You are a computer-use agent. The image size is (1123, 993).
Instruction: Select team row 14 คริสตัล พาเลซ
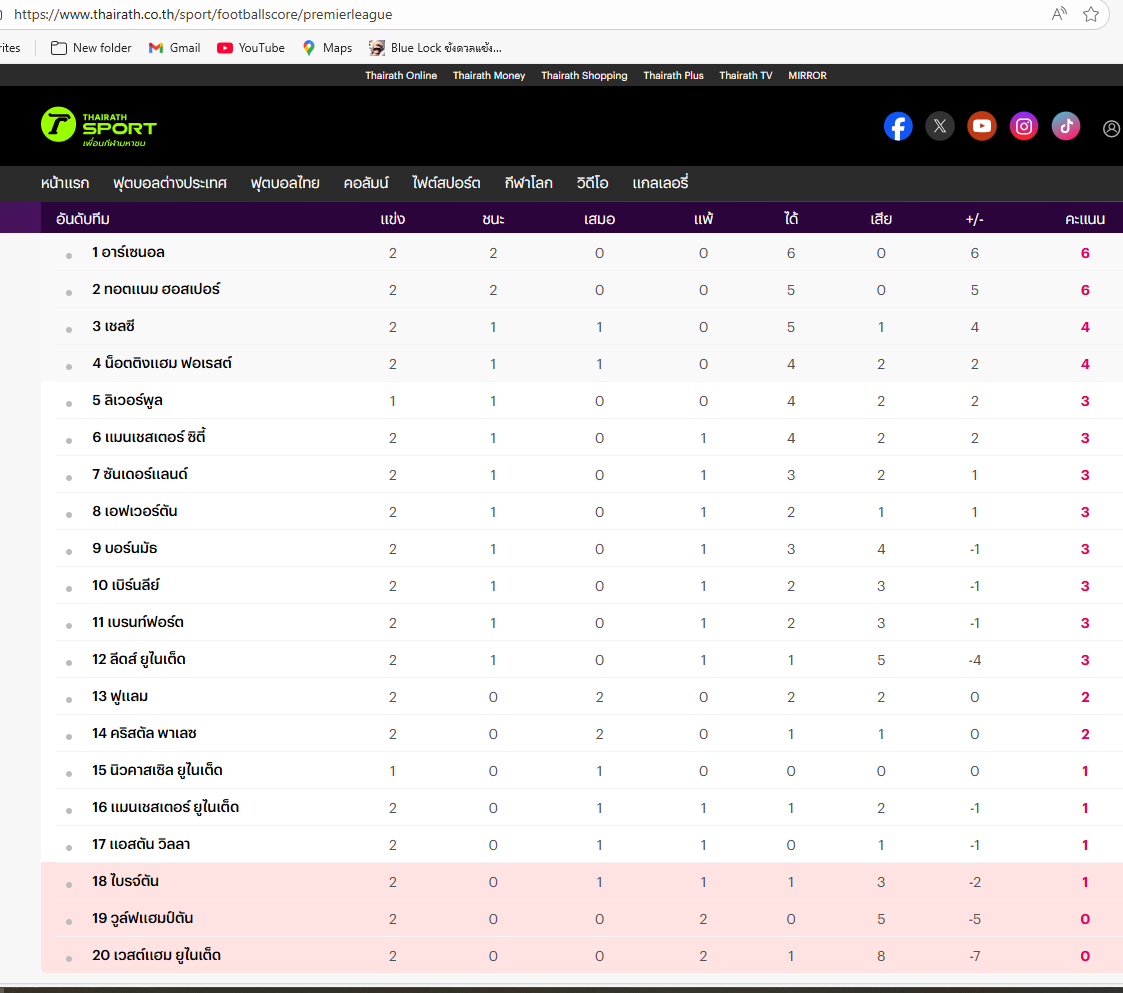point(582,734)
